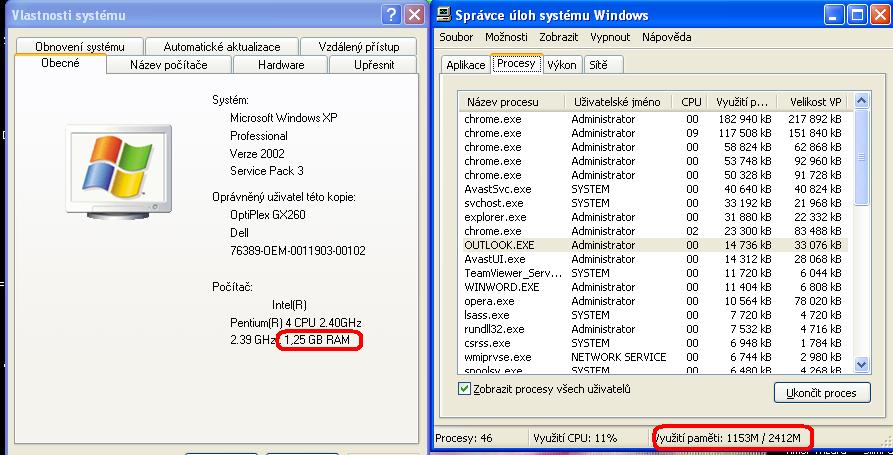Select the opera.exe process row
Image resolution: width=893 pixels, height=455 pixels.
pyautogui.click(x=653, y=301)
